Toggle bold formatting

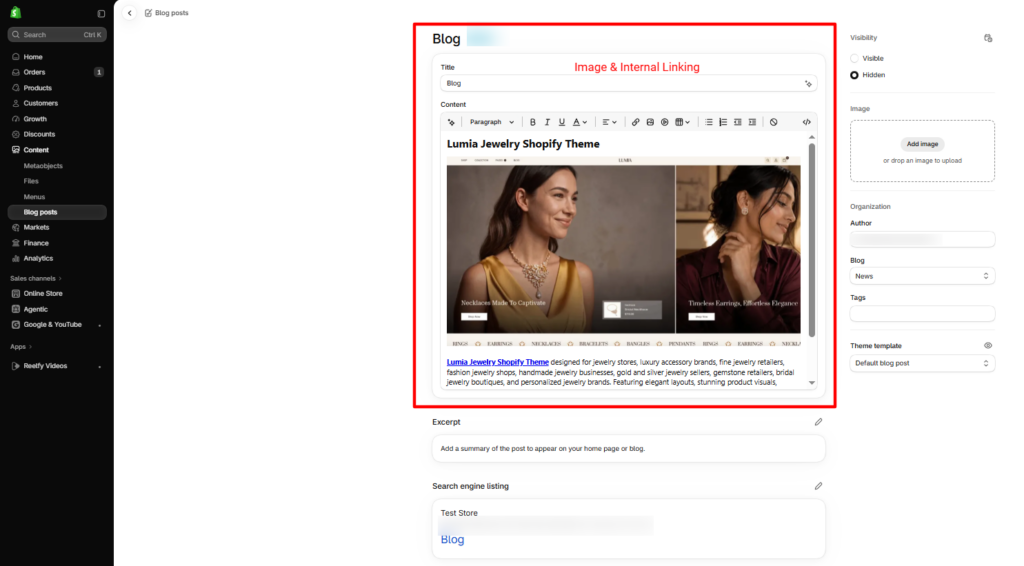point(533,122)
